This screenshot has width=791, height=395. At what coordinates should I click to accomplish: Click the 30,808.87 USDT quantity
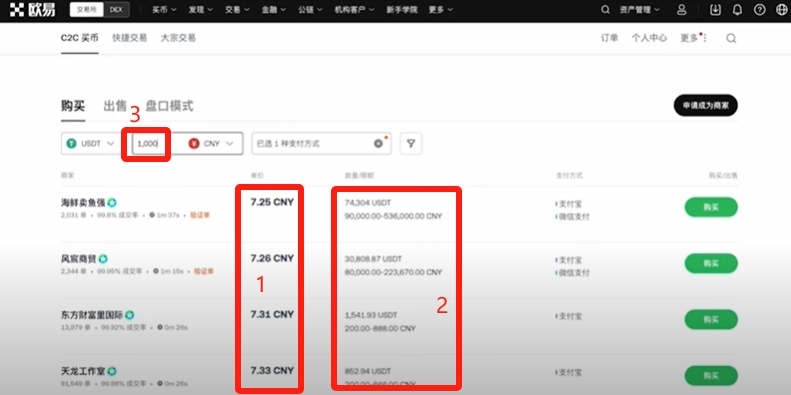pyautogui.click(x=373, y=259)
